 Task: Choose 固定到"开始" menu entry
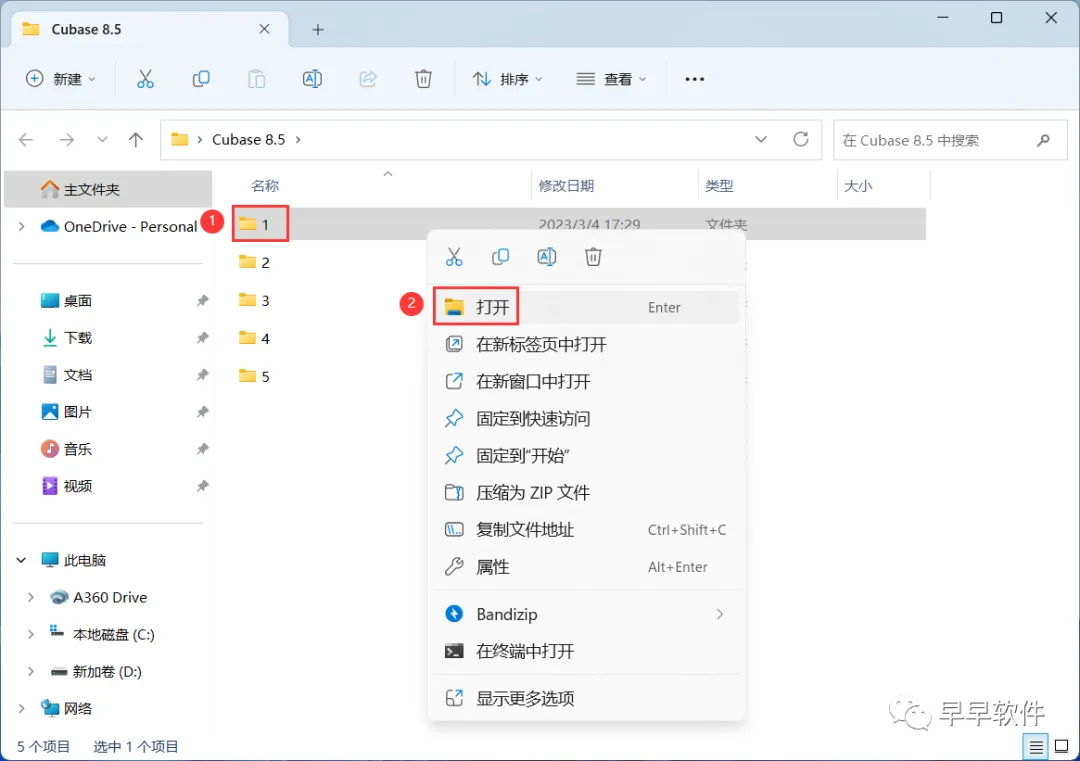click(586, 456)
